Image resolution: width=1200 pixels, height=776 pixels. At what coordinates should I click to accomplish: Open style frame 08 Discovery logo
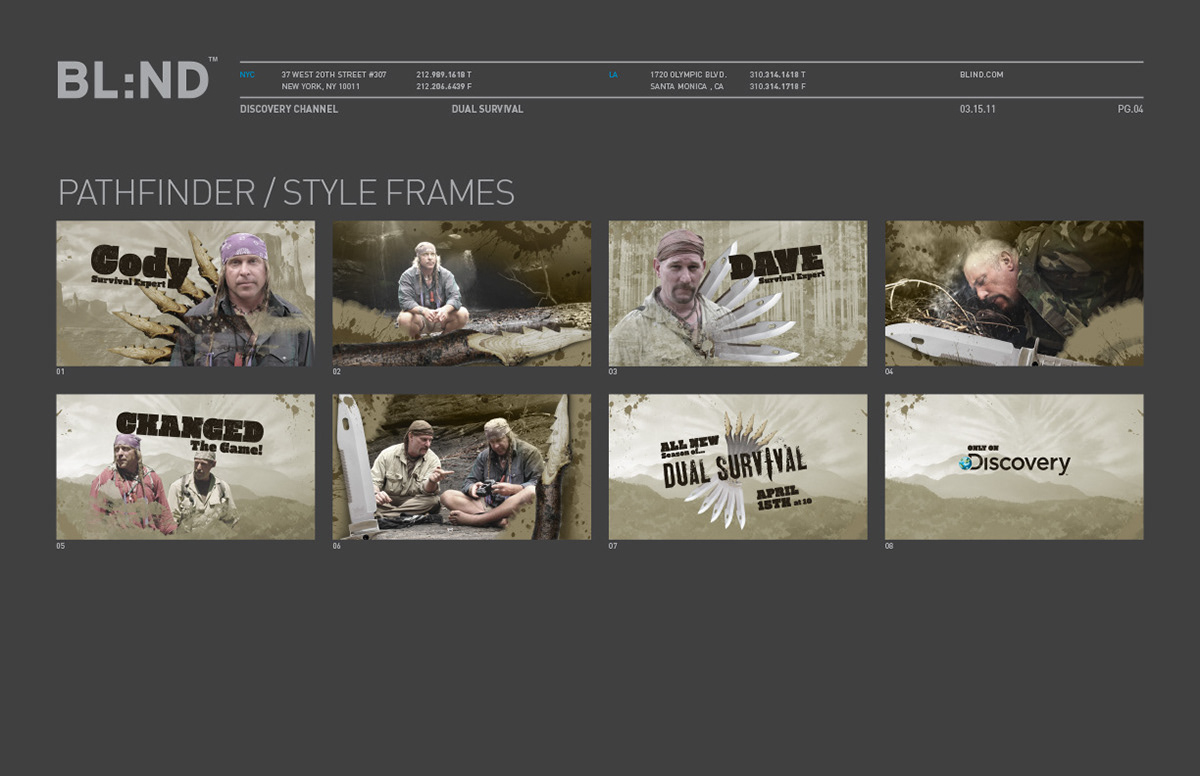pyautogui.click(x=1014, y=467)
